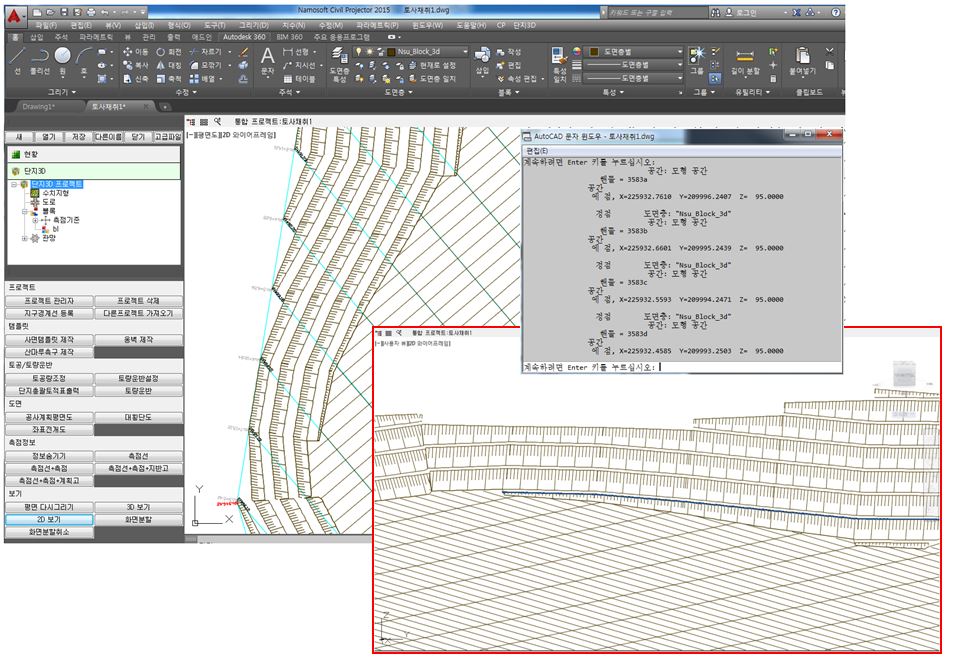Collapse the 단지3D 프로젝트 tree node
The image size is (953, 664).
[x=14, y=184]
